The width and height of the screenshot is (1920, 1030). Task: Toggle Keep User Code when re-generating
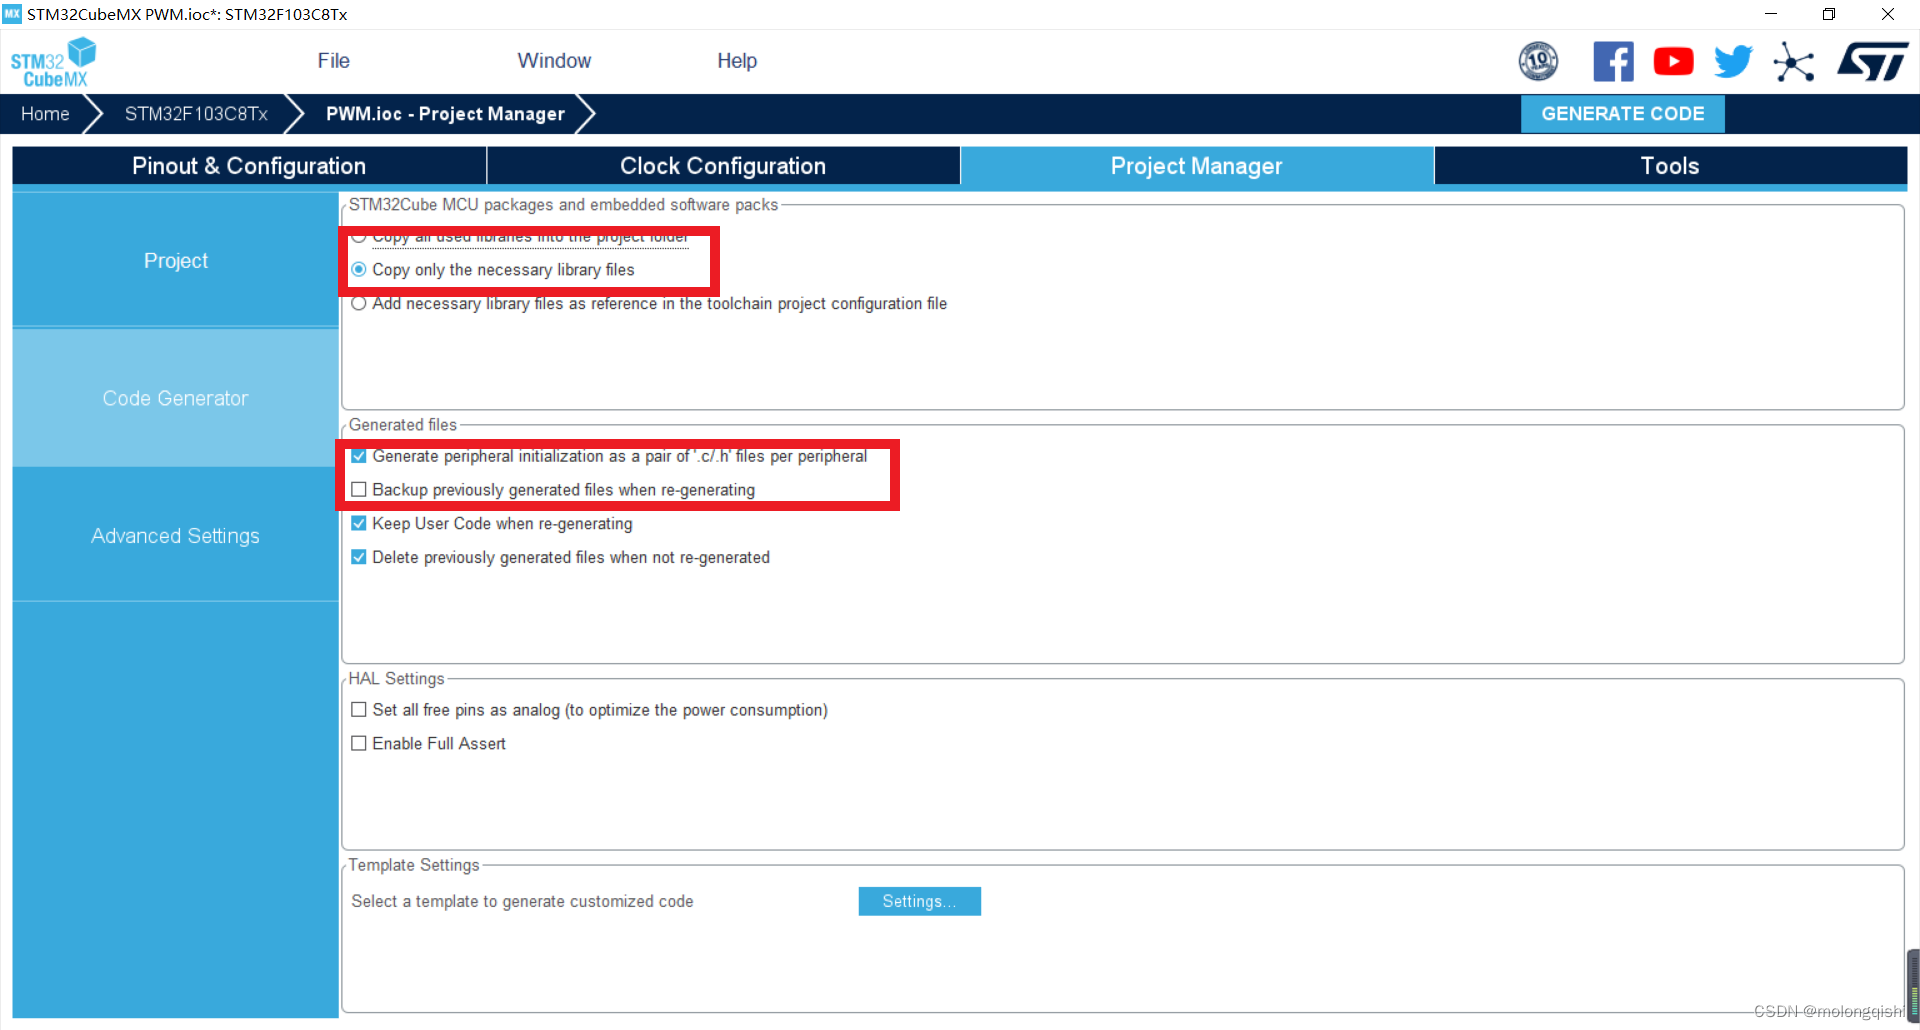(x=359, y=524)
